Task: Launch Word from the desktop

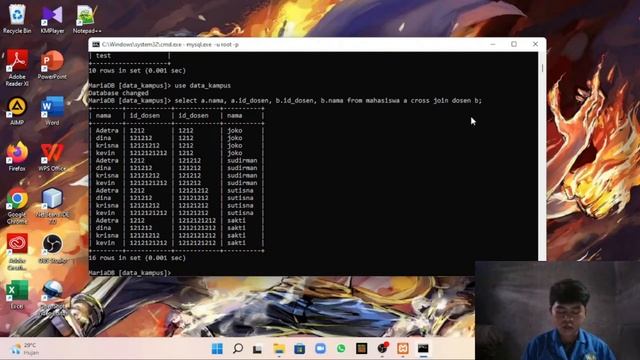Action: click(x=52, y=111)
